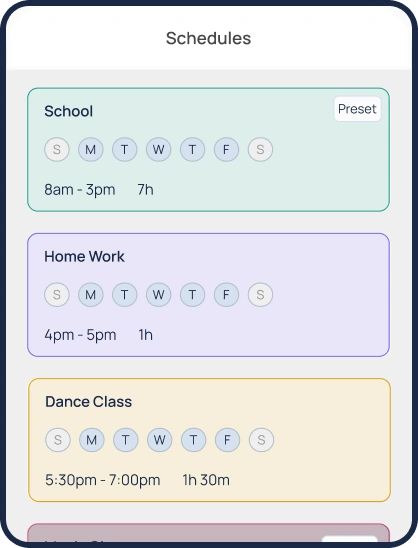Open the School schedule card title
The height and width of the screenshot is (548, 418).
[x=69, y=111]
